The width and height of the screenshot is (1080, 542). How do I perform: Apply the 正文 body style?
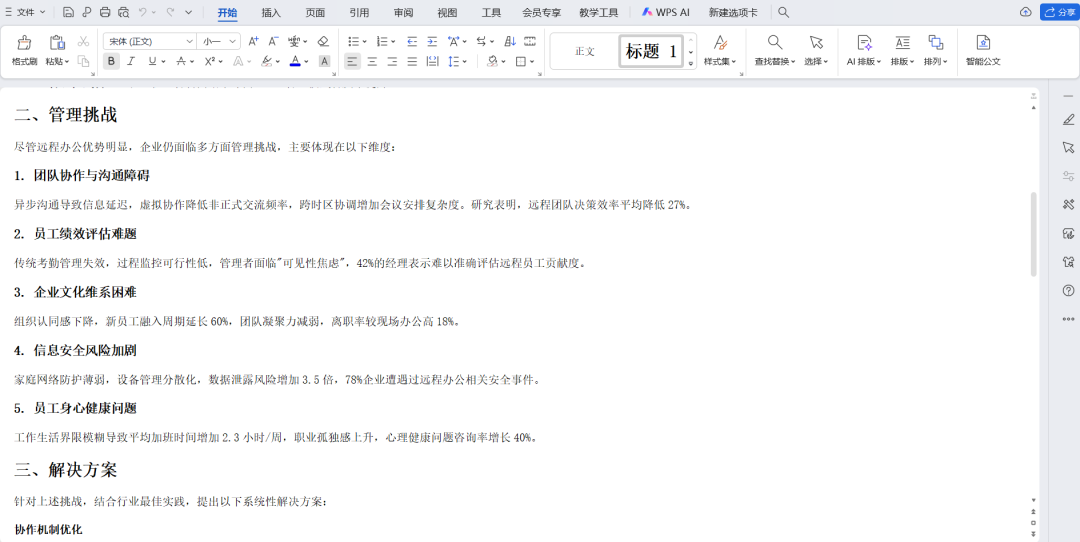[585, 51]
